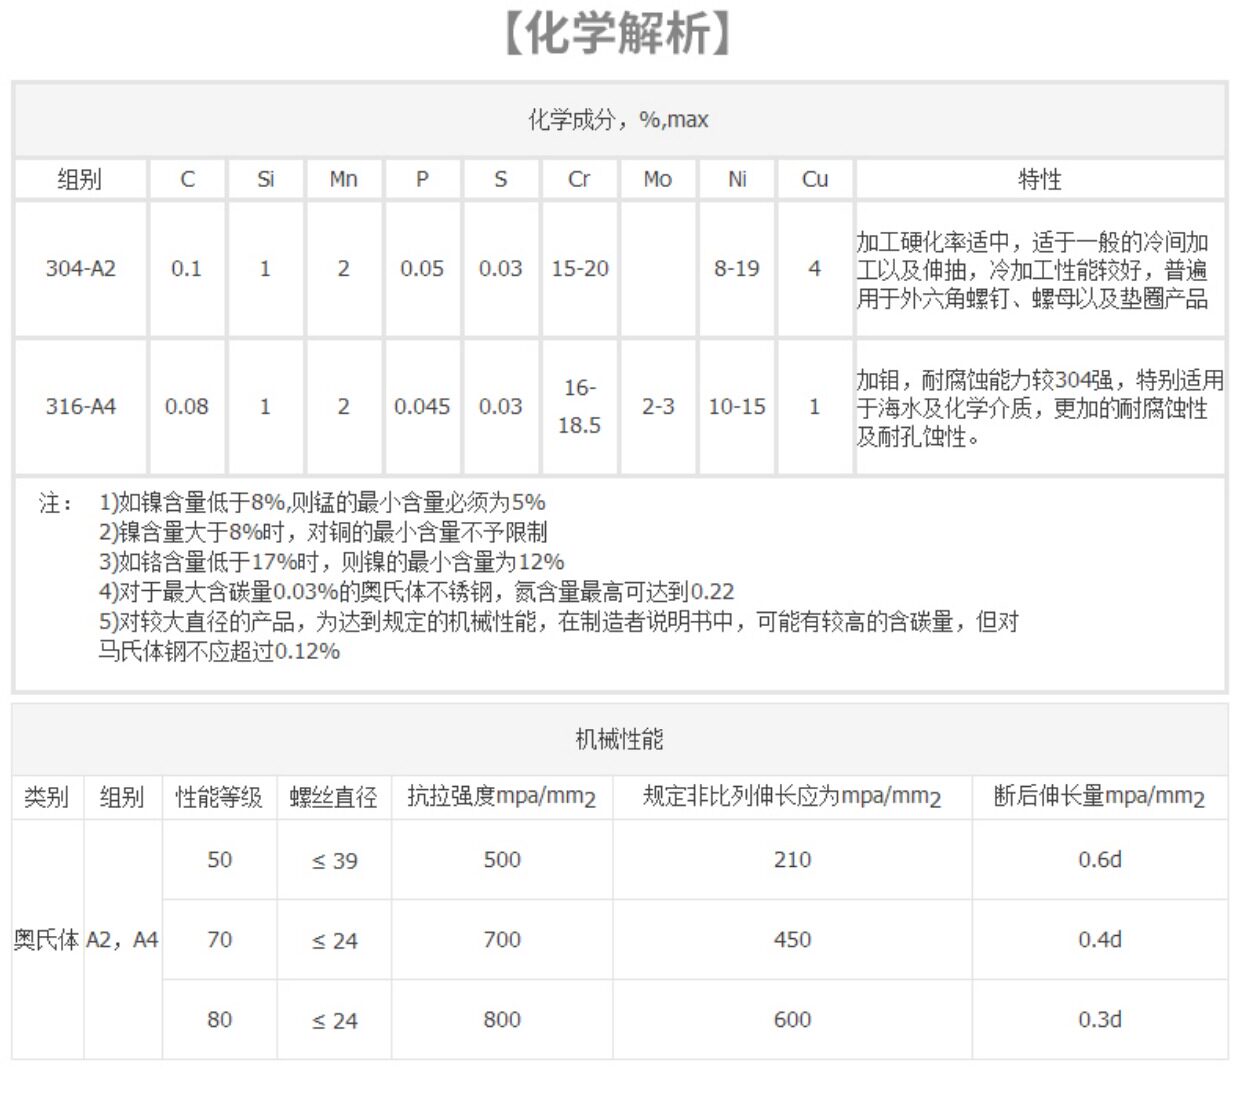The height and width of the screenshot is (1104, 1240).
Task: Click the Cu column header
Action: [815, 180]
